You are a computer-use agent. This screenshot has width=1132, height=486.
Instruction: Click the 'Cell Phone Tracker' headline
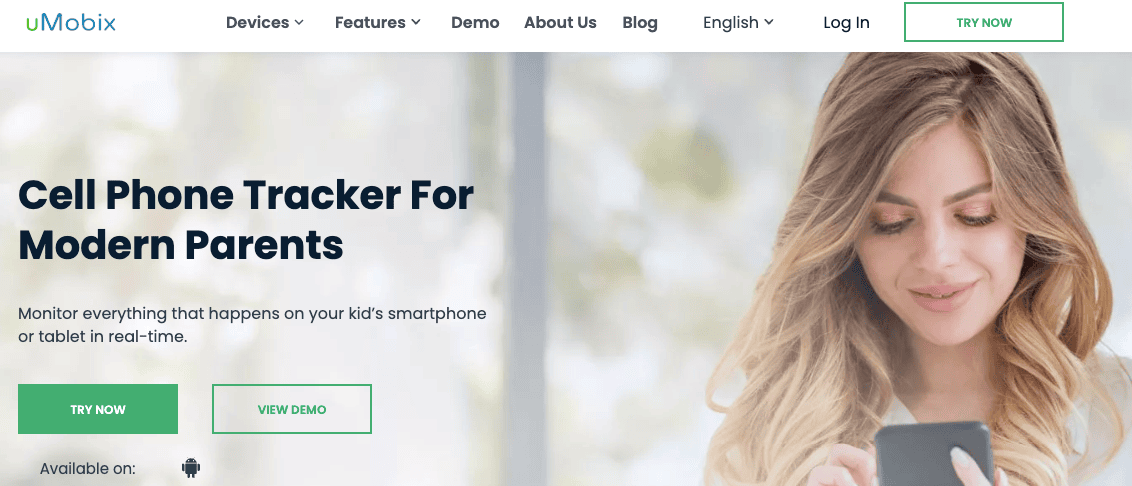(245, 220)
